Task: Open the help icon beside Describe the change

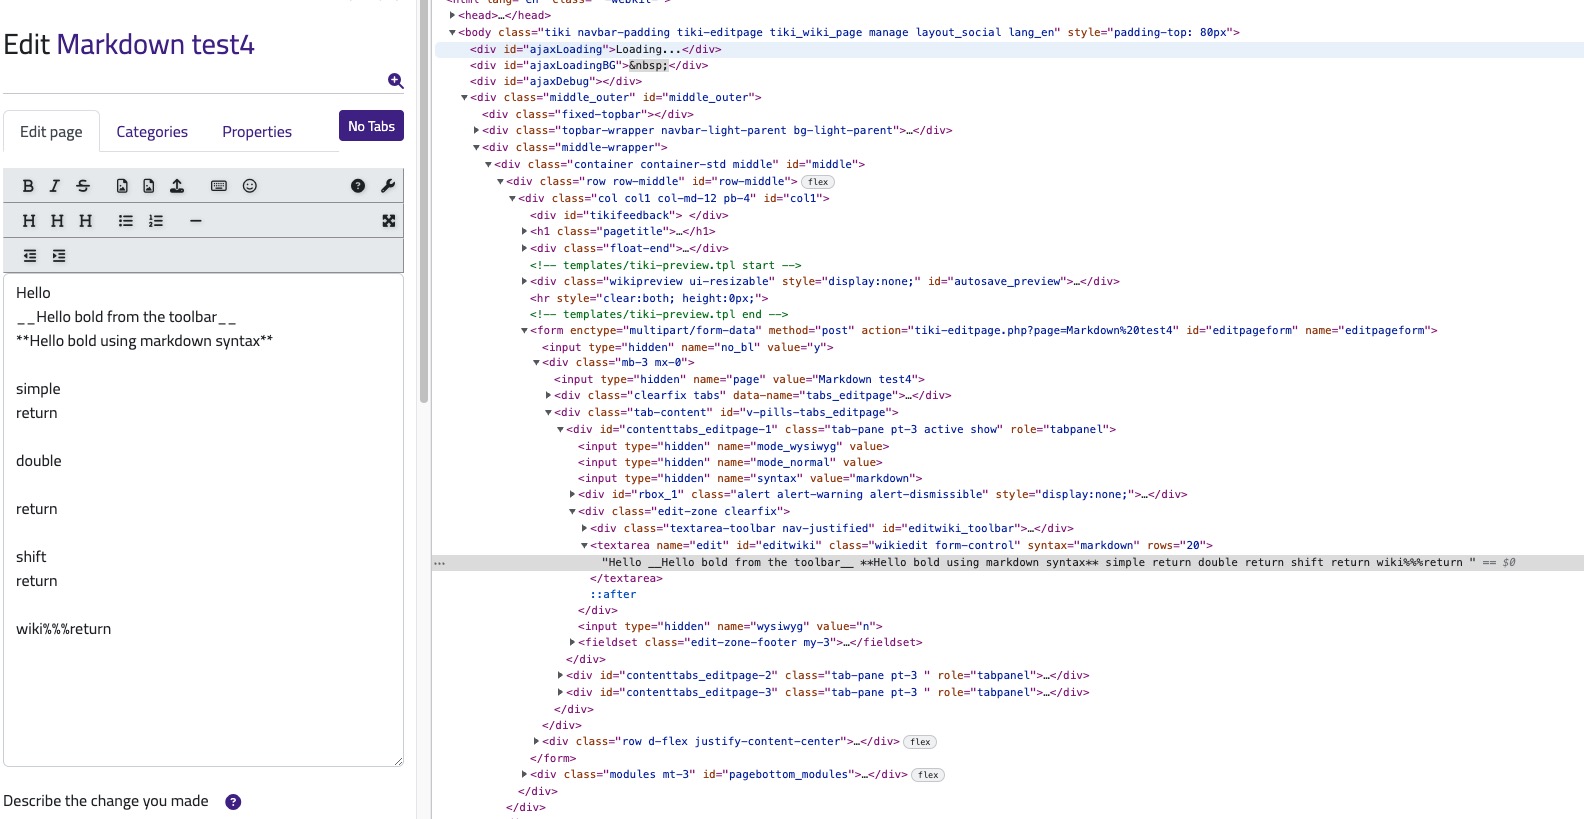Action: (x=233, y=802)
